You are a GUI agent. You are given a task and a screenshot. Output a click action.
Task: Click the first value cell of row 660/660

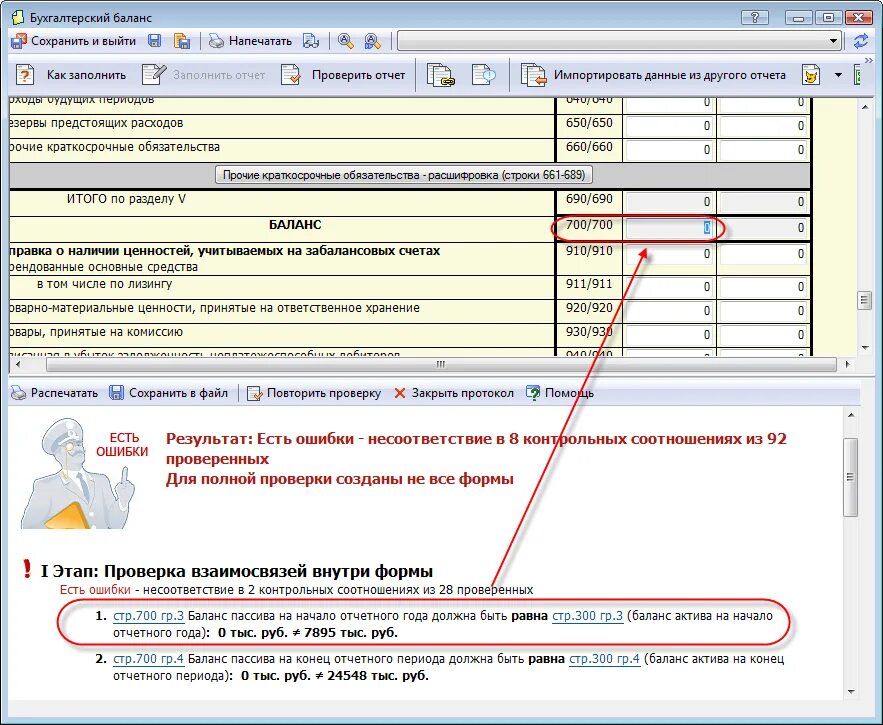click(669, 150)
